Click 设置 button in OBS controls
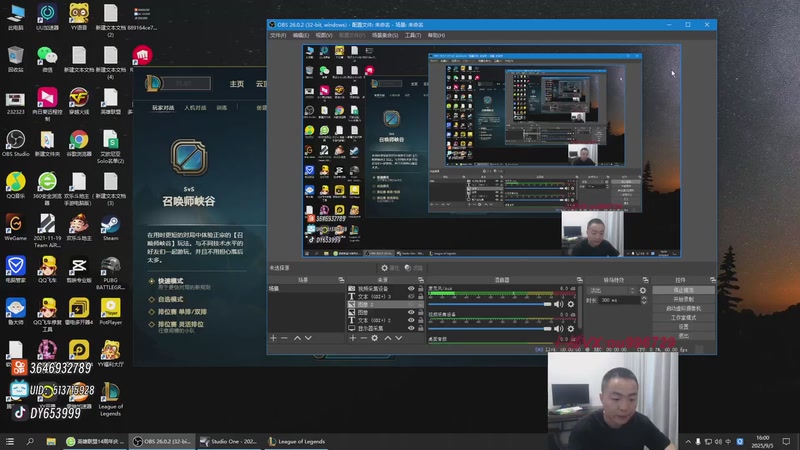Image resolution: width=800 pixels, height=450 pixels. point(684,327)
